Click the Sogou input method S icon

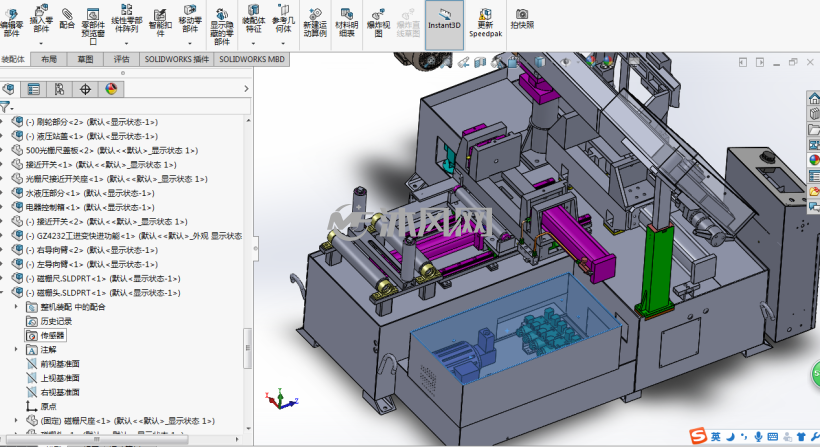698,435
